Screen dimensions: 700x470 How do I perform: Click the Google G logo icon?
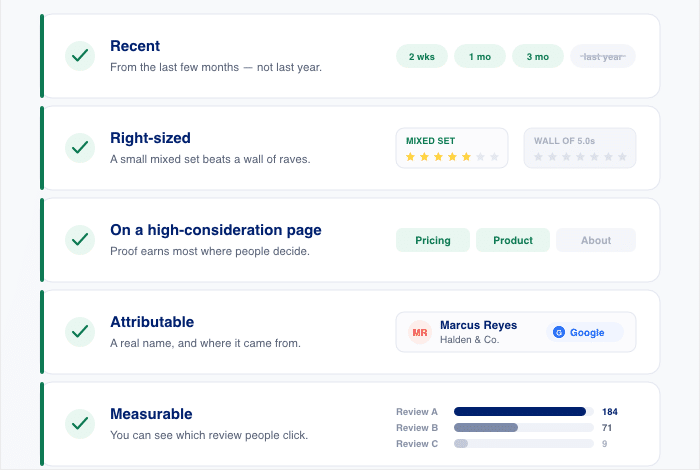click(x=559, y=332)
